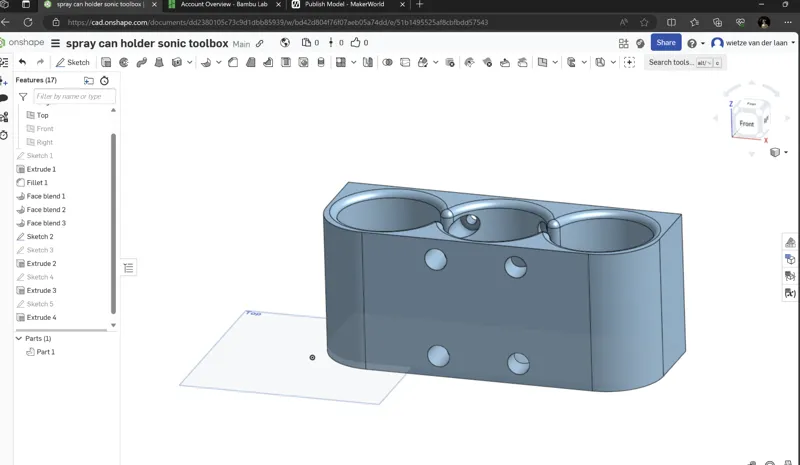Open Linear pattern dropdown arrow
Screen dimensions: 800x465
click(353, 62)
